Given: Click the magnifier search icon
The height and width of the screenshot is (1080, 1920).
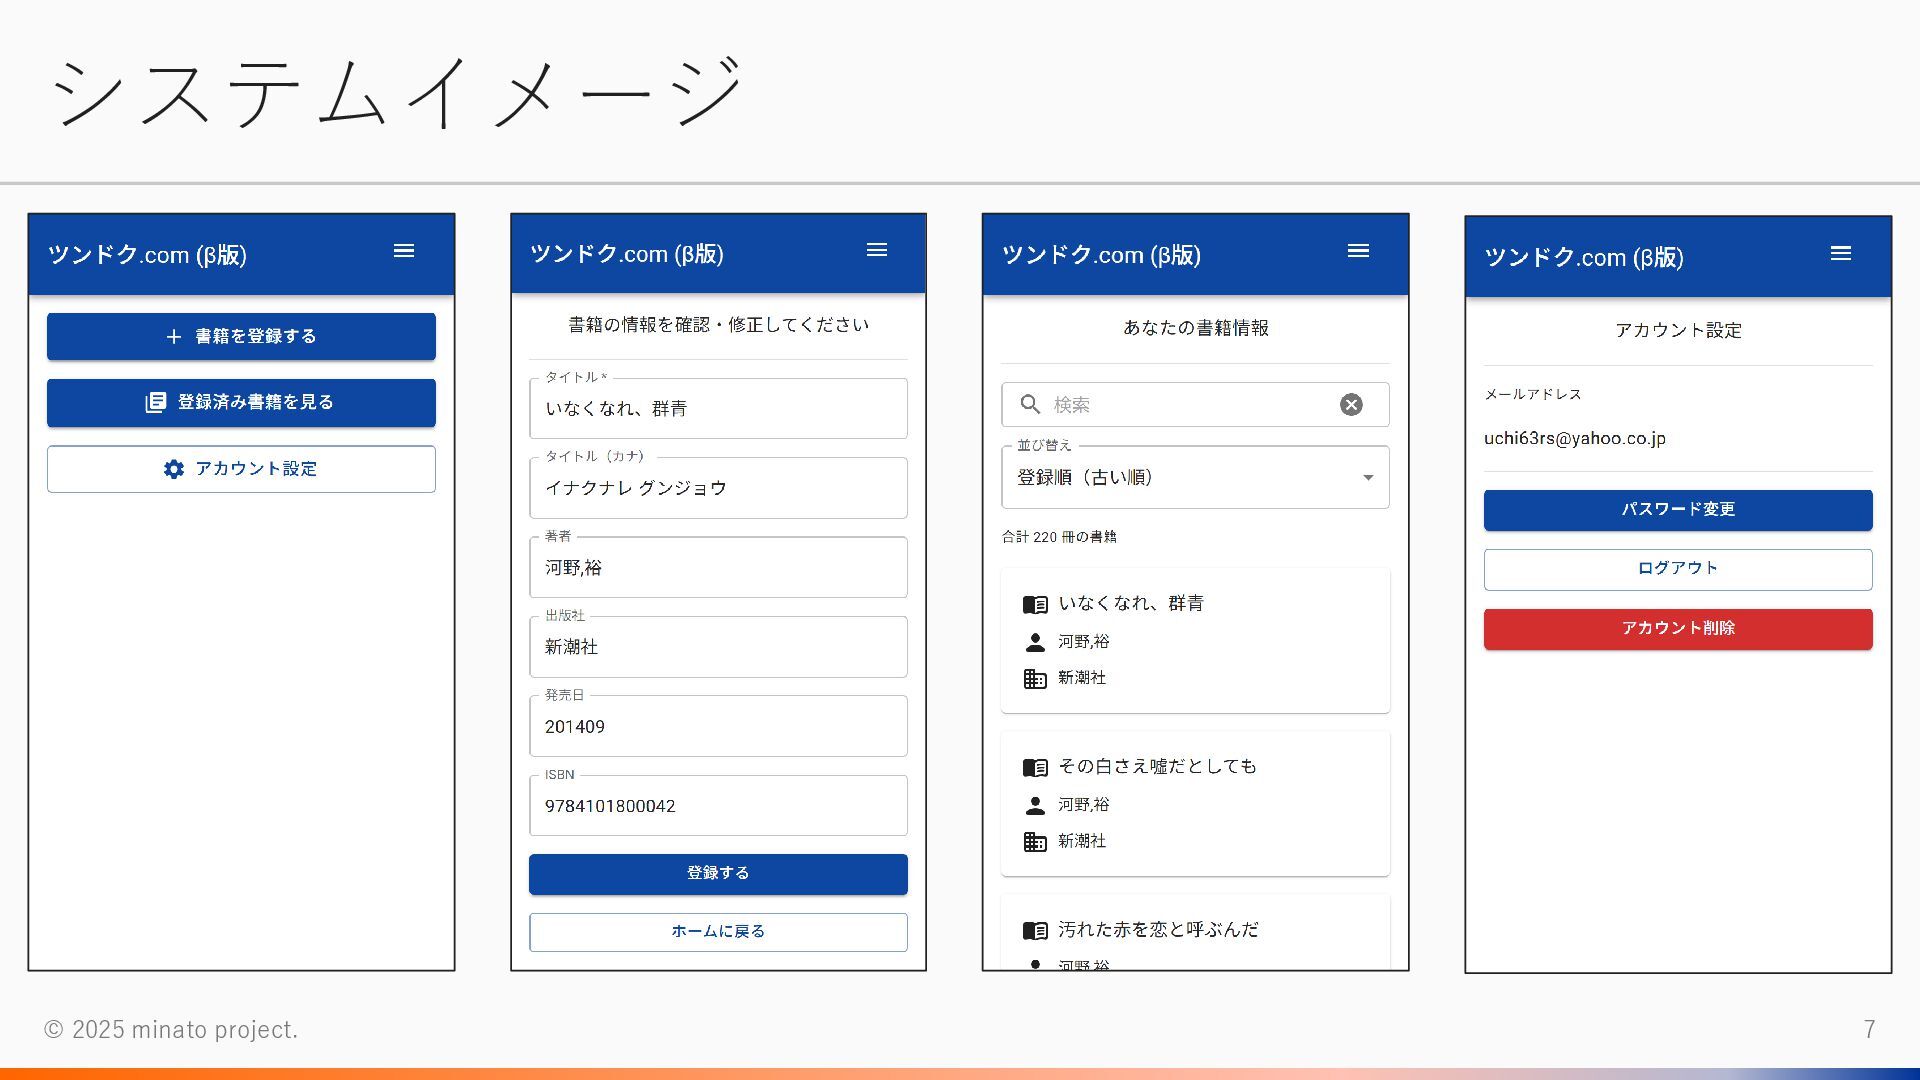Looking at the screenshot, I should 1030,405.
